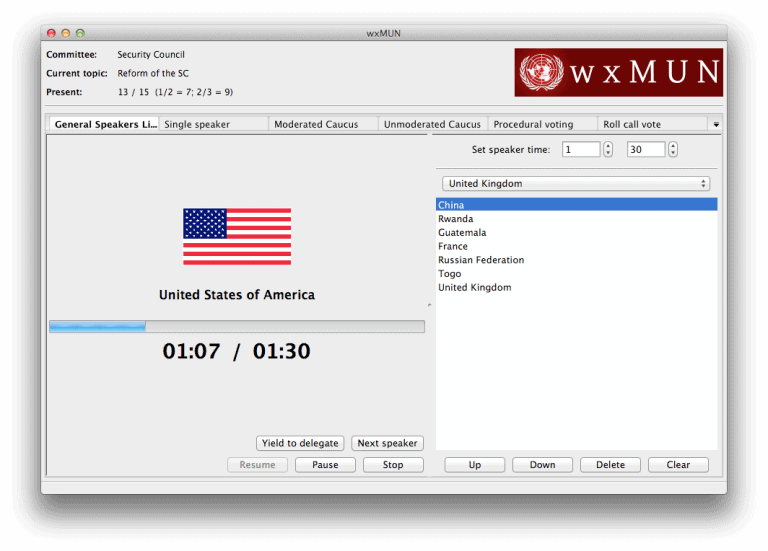
Task: Switch to the Single speaker tab
Action: click(x=212, y=124)
